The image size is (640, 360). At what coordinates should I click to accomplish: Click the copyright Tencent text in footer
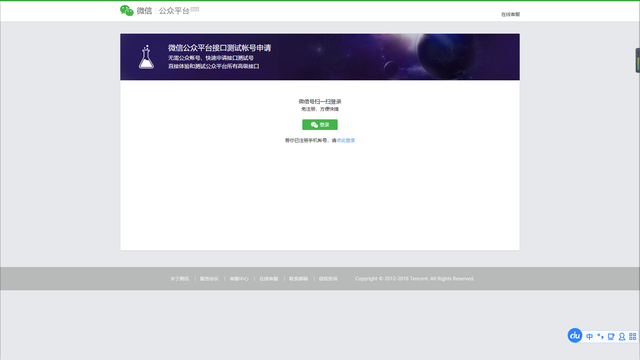tap(414, 279)
